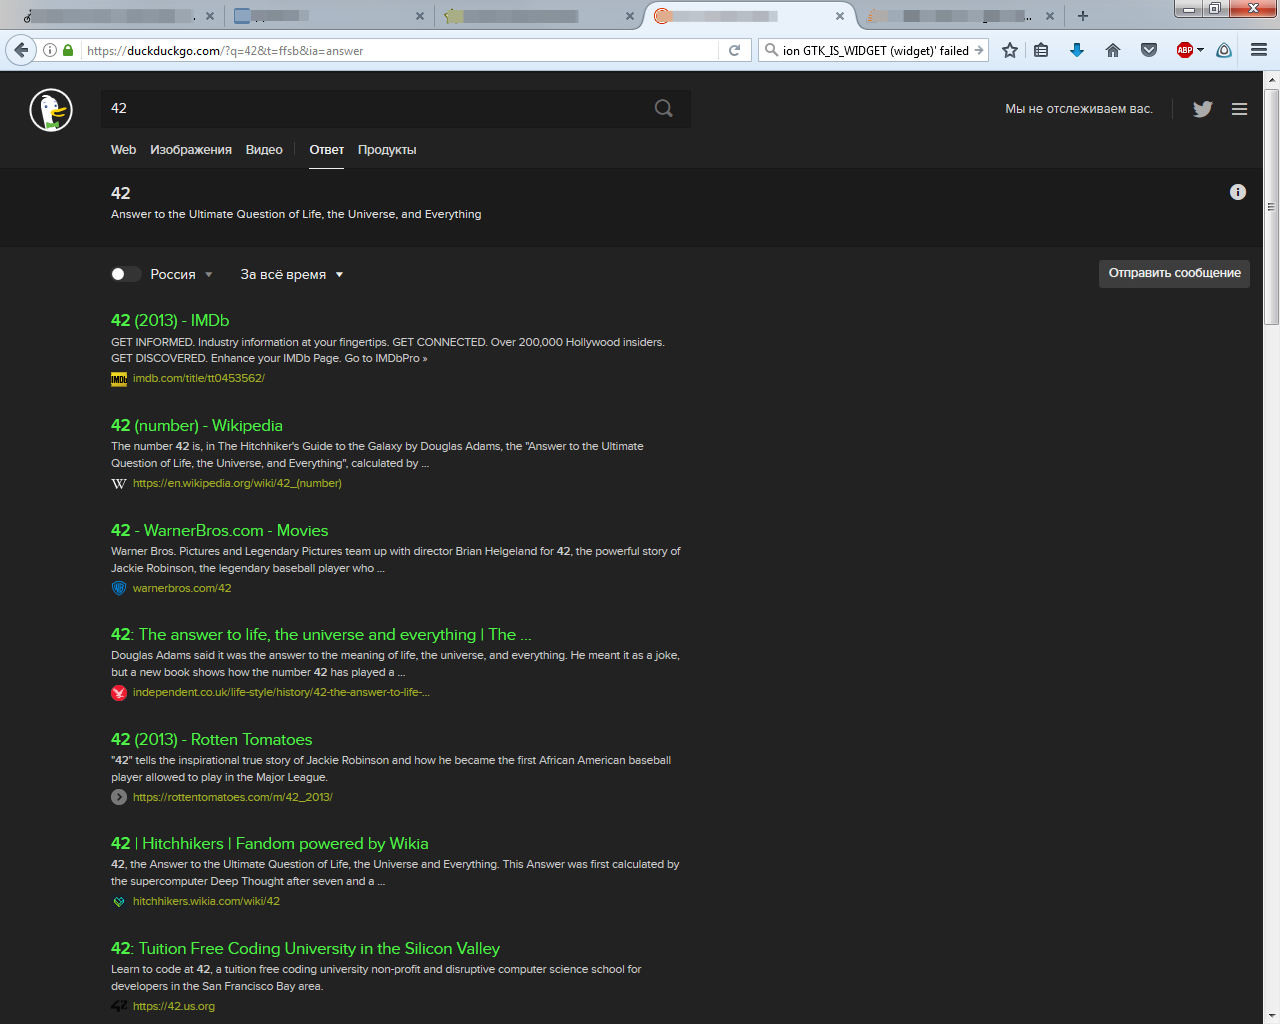This screenshot has width=1280, height=1024.
Task: Open the За всё время time filter
Action: (x=292, y=274)
